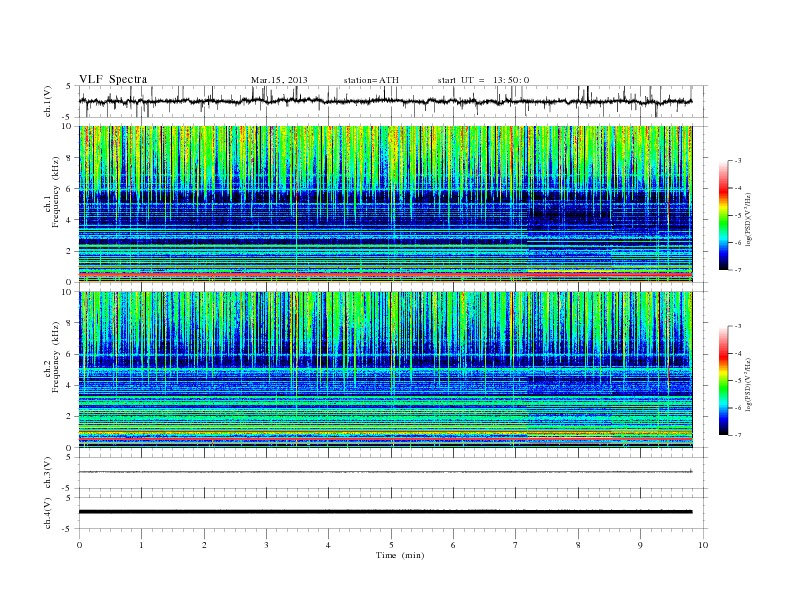The height and width of the screenshot is (612, 792).
Task: Select the ch.1 "Frequency (kHz)" axis label
Action: click(56, 192)
